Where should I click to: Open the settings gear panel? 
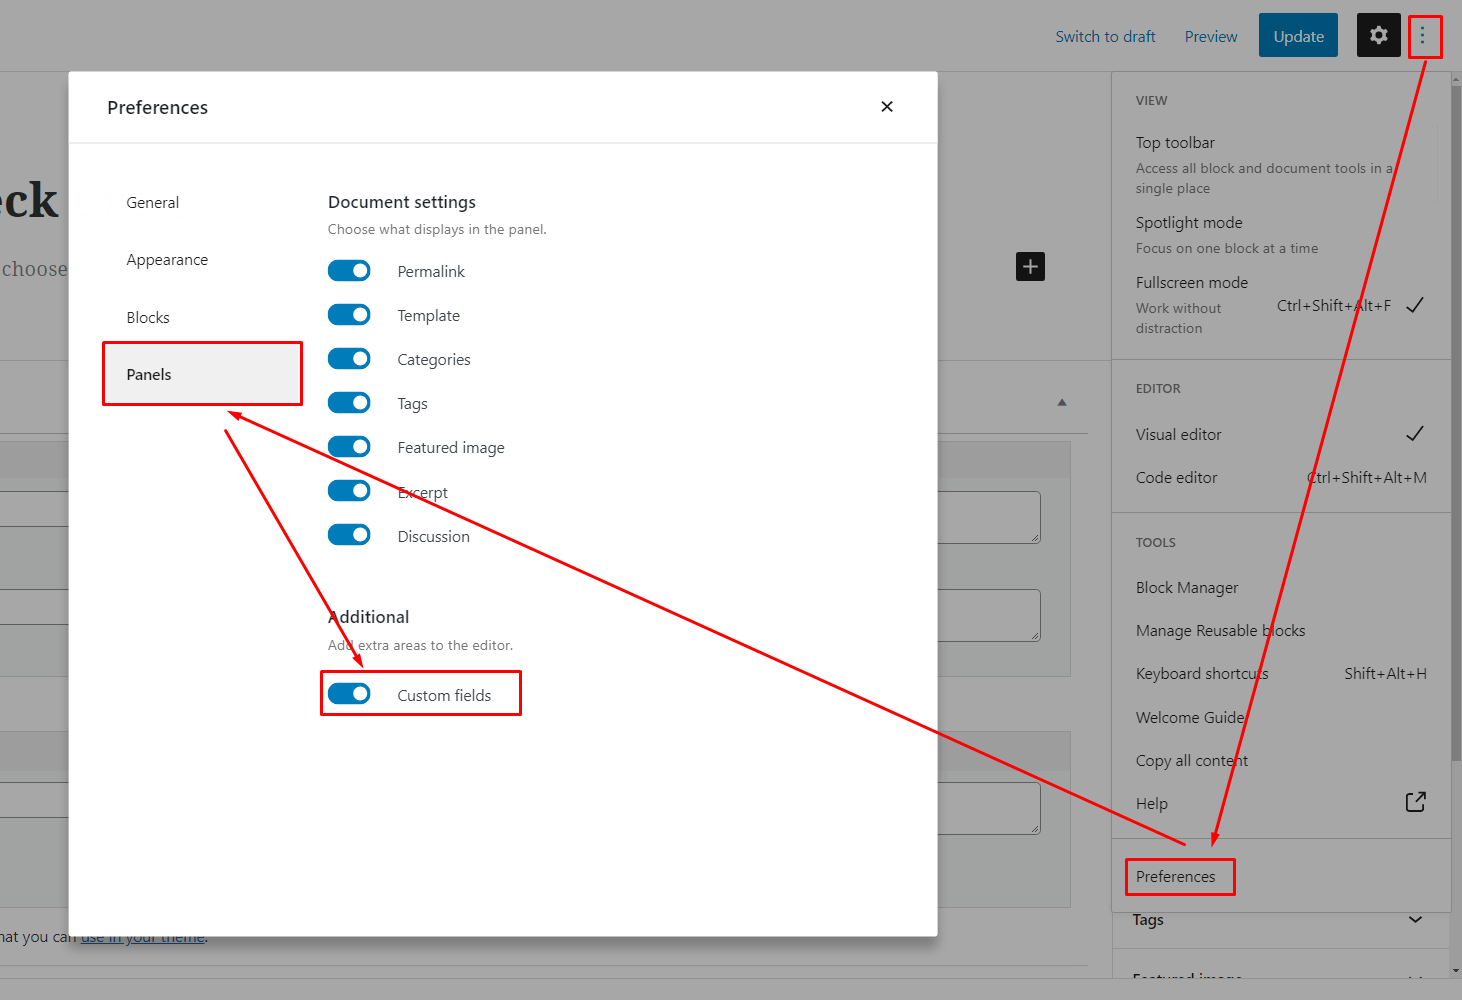point(1378,36)
